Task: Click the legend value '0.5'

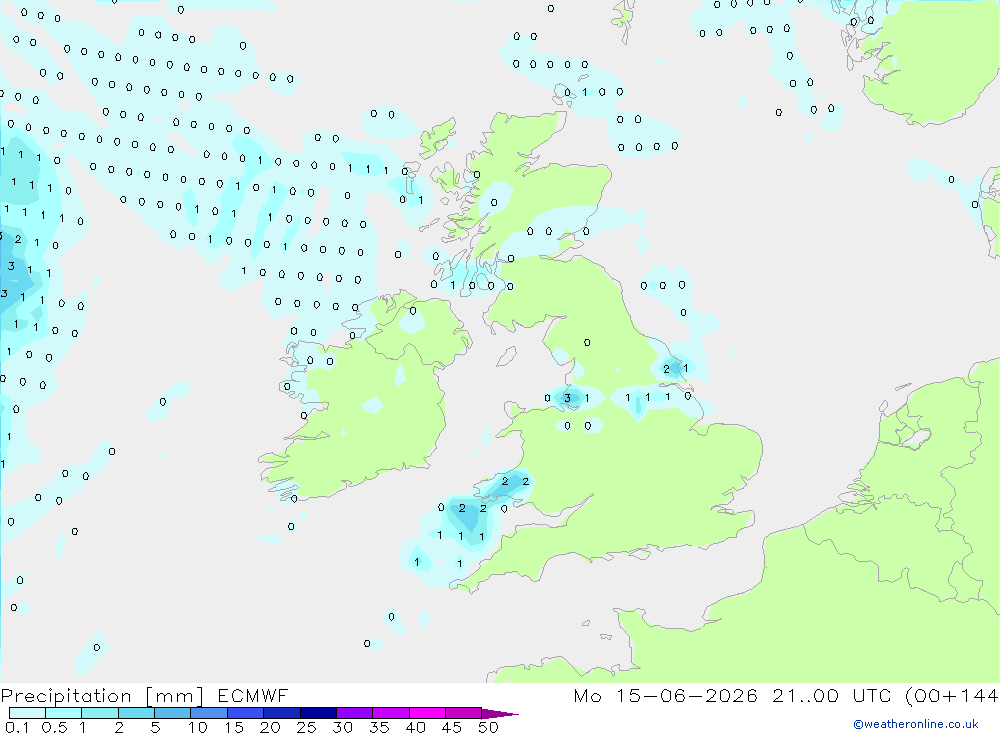Action: pyautogui.click(x=54, y=727)
